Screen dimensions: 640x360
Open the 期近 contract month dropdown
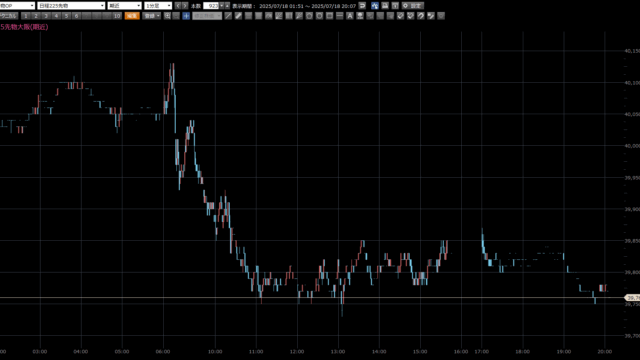coord(124,6)
